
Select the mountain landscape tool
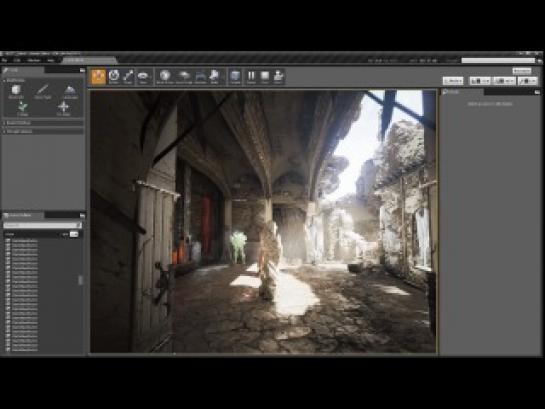click(x=70, y=92)
